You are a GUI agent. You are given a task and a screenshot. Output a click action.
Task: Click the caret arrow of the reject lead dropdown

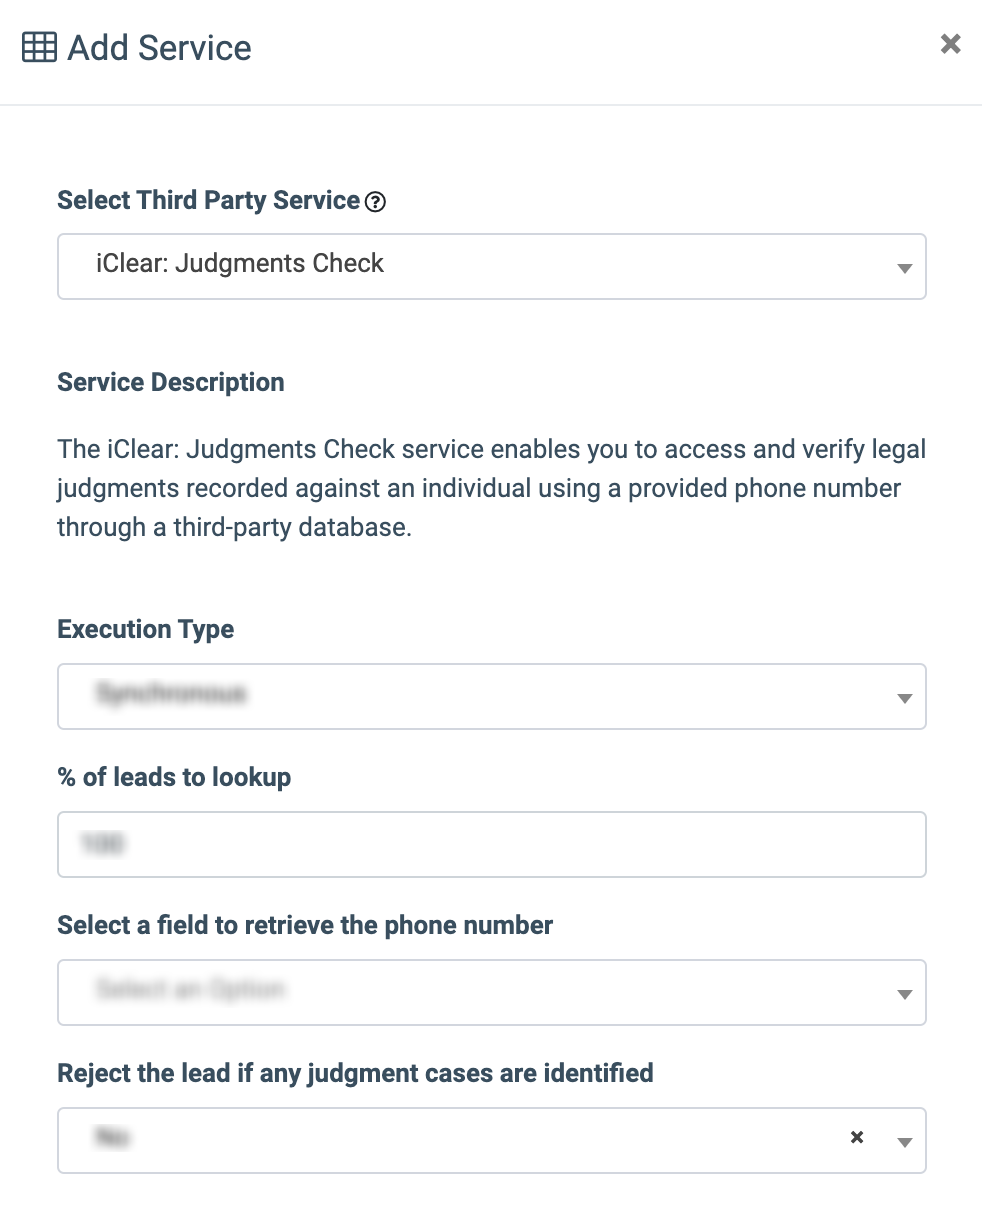coord(904,1142)
